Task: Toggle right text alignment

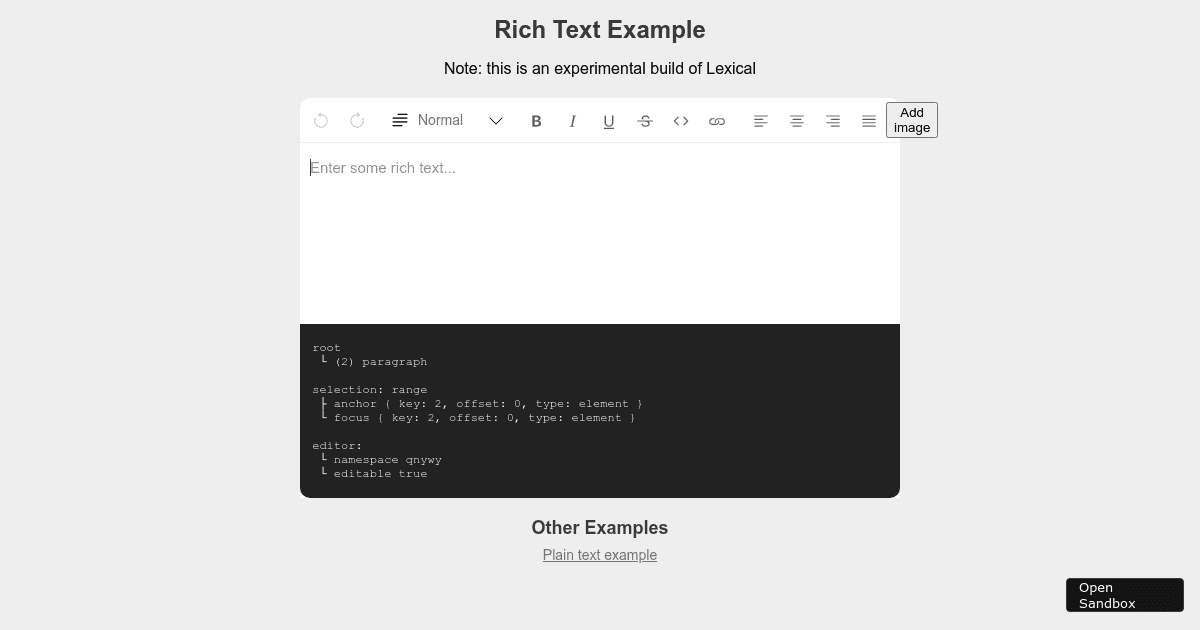Action: click(833, 120)
